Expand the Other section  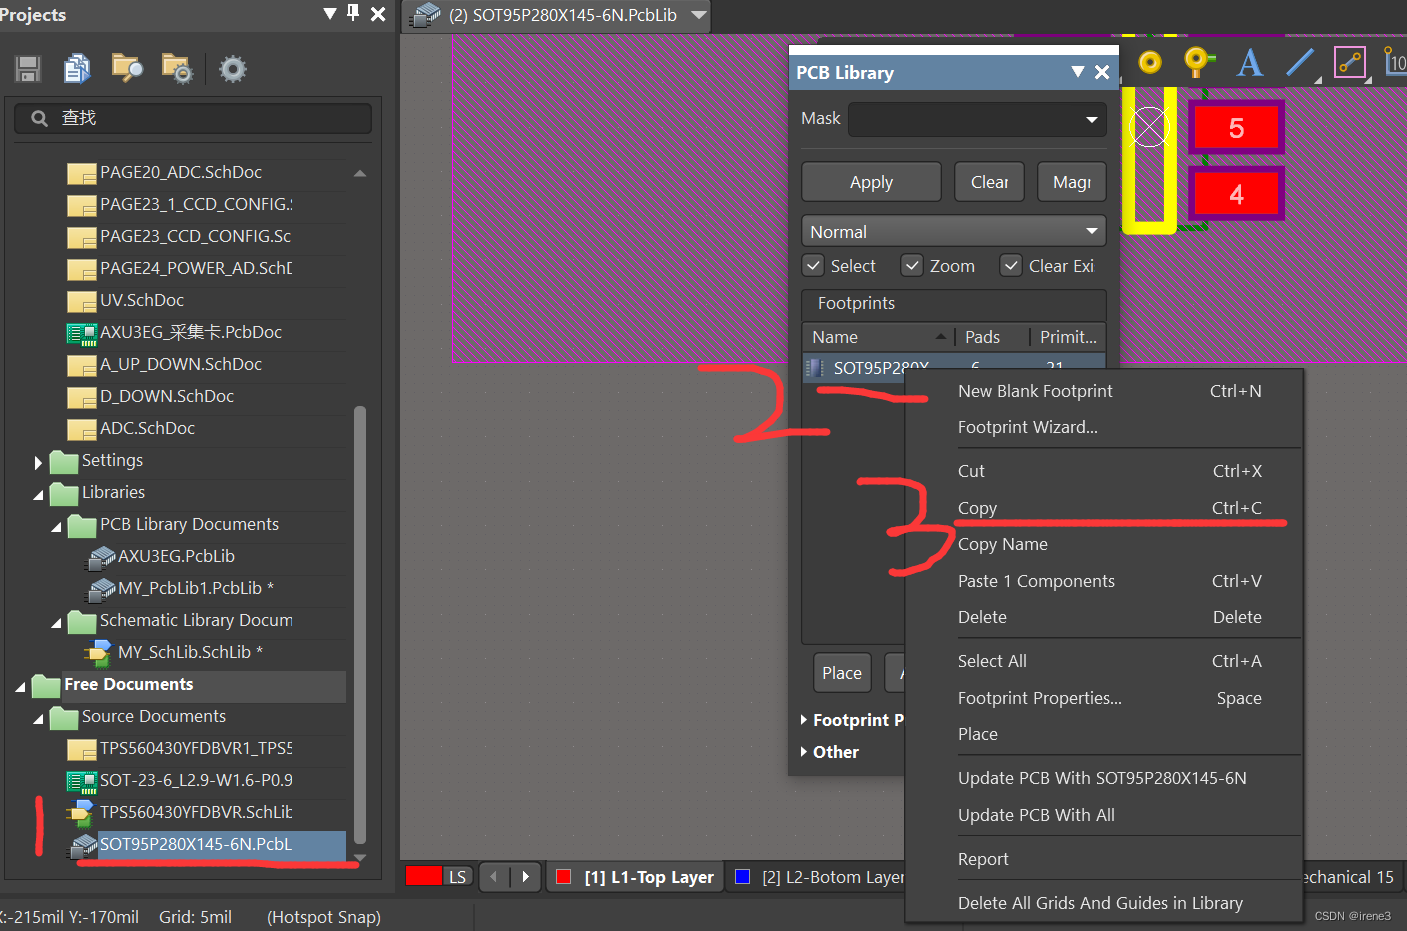coord(804,752)
